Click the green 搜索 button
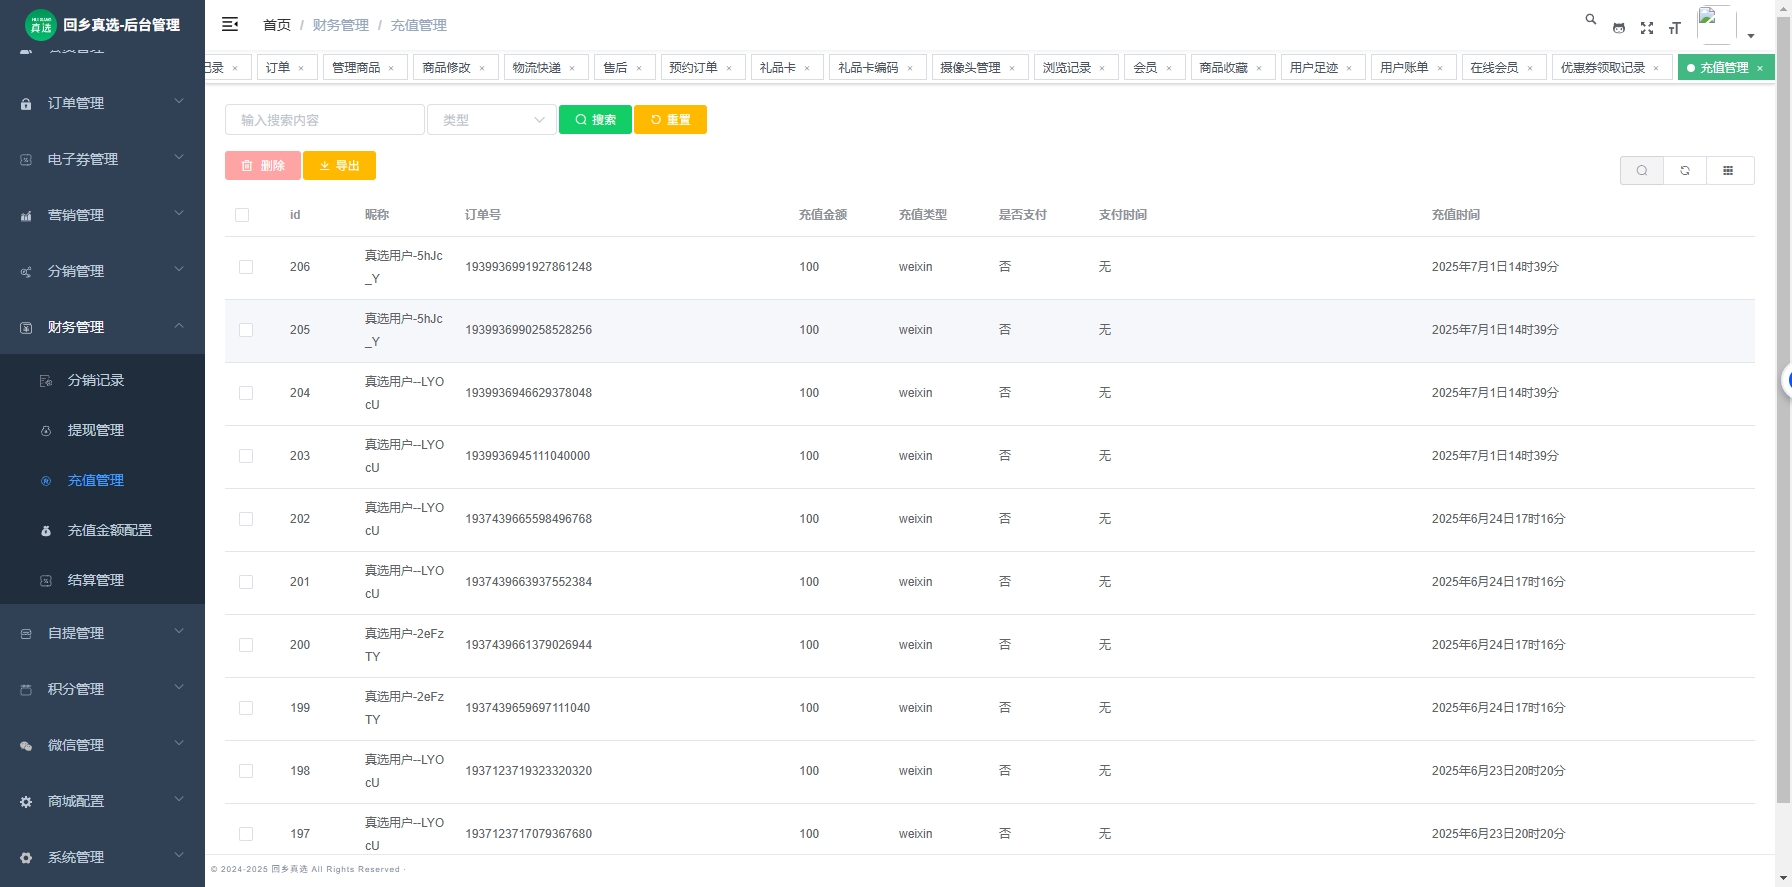Viewport: 1792px width, 887px height. [595, 120]
